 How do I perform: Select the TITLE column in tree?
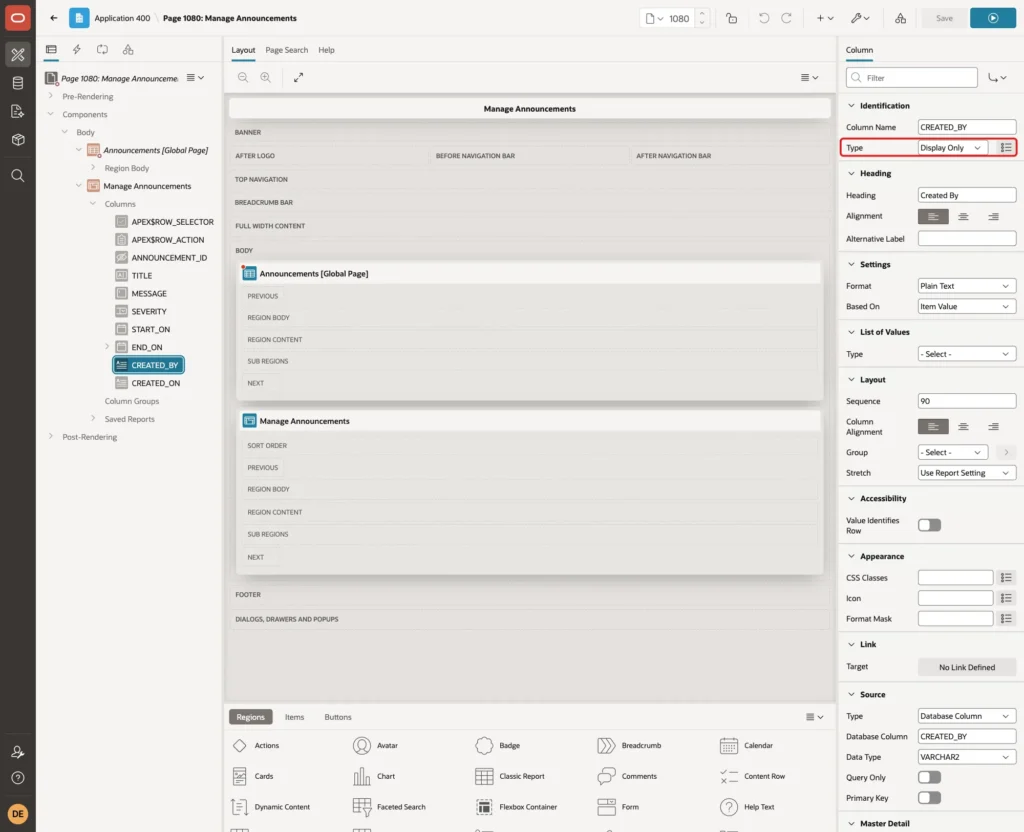pos(142,276)
